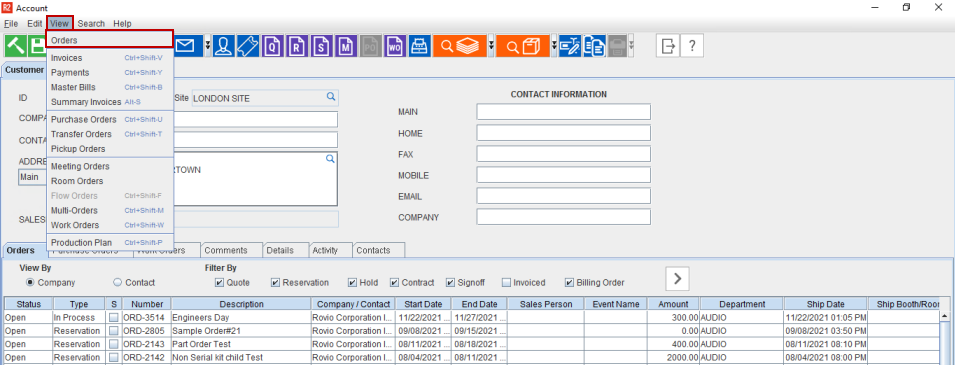Expand the dropdown arrow beside email icon
The image size is (955, 365).
point(208,46)
